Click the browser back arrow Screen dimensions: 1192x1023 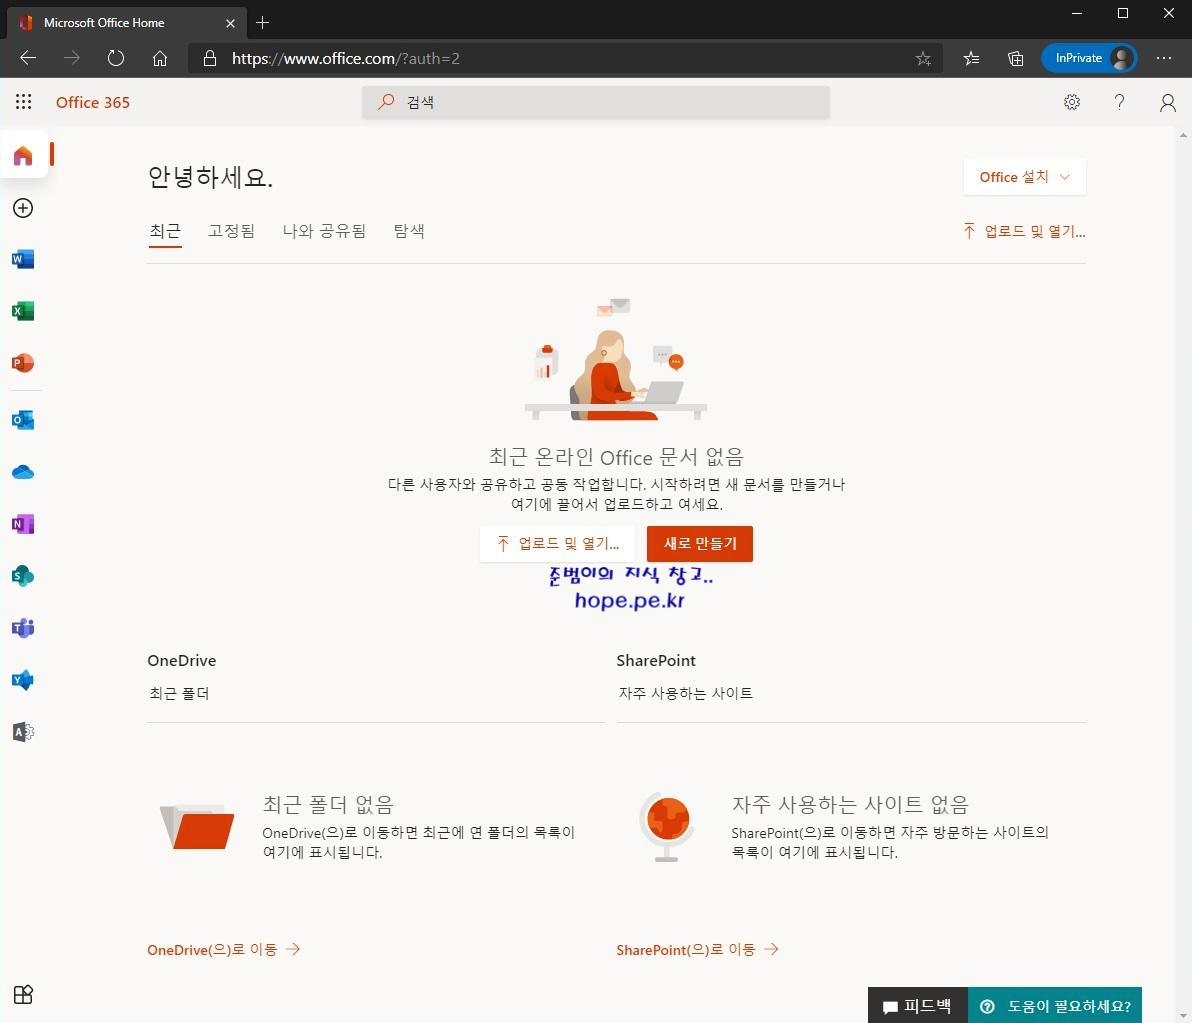(28, 58)
